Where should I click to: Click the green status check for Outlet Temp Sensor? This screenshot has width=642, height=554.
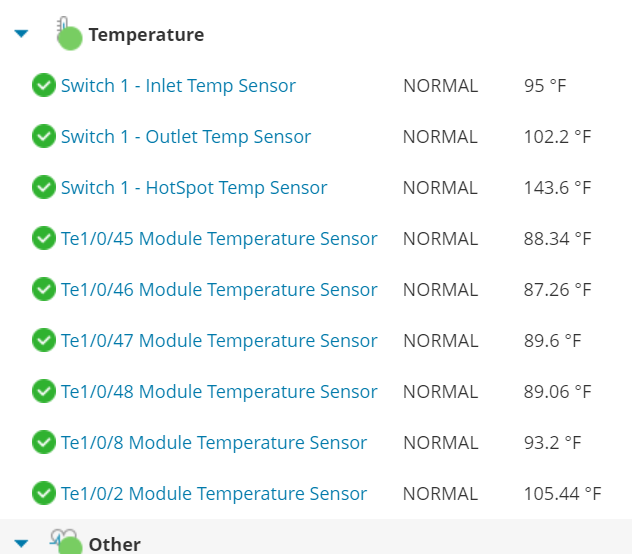pos(44,136)
